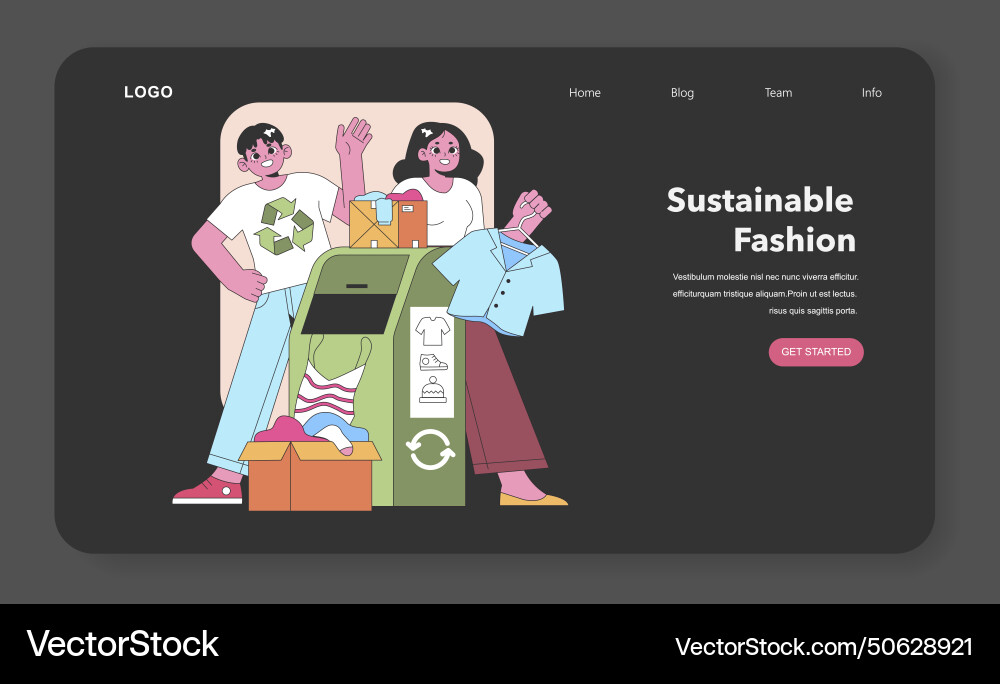The image size is (1000, 684).
Task: Click the LOGO in the top left
Action: click(x=148, y=92)
